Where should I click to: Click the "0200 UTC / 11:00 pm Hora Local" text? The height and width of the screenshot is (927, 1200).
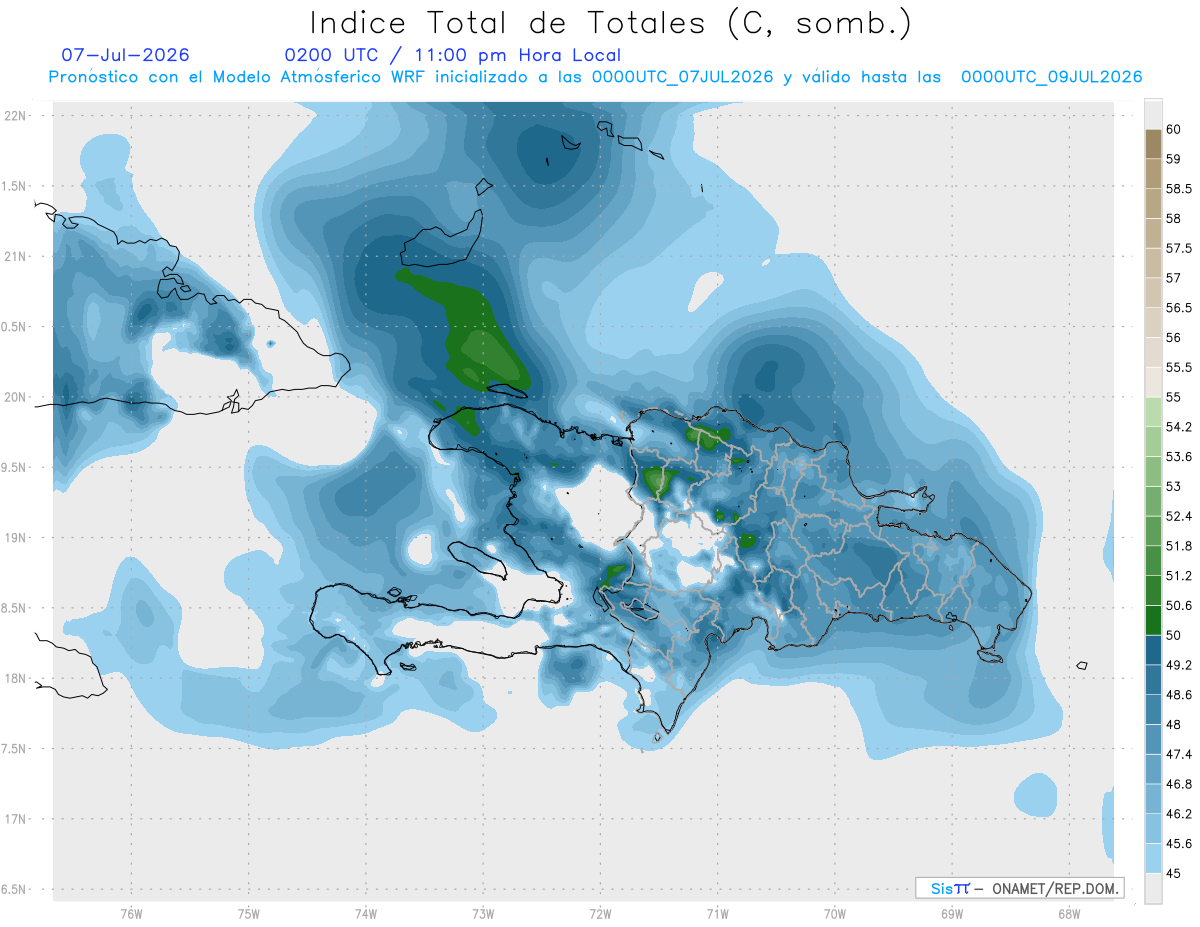coord(452,55)
